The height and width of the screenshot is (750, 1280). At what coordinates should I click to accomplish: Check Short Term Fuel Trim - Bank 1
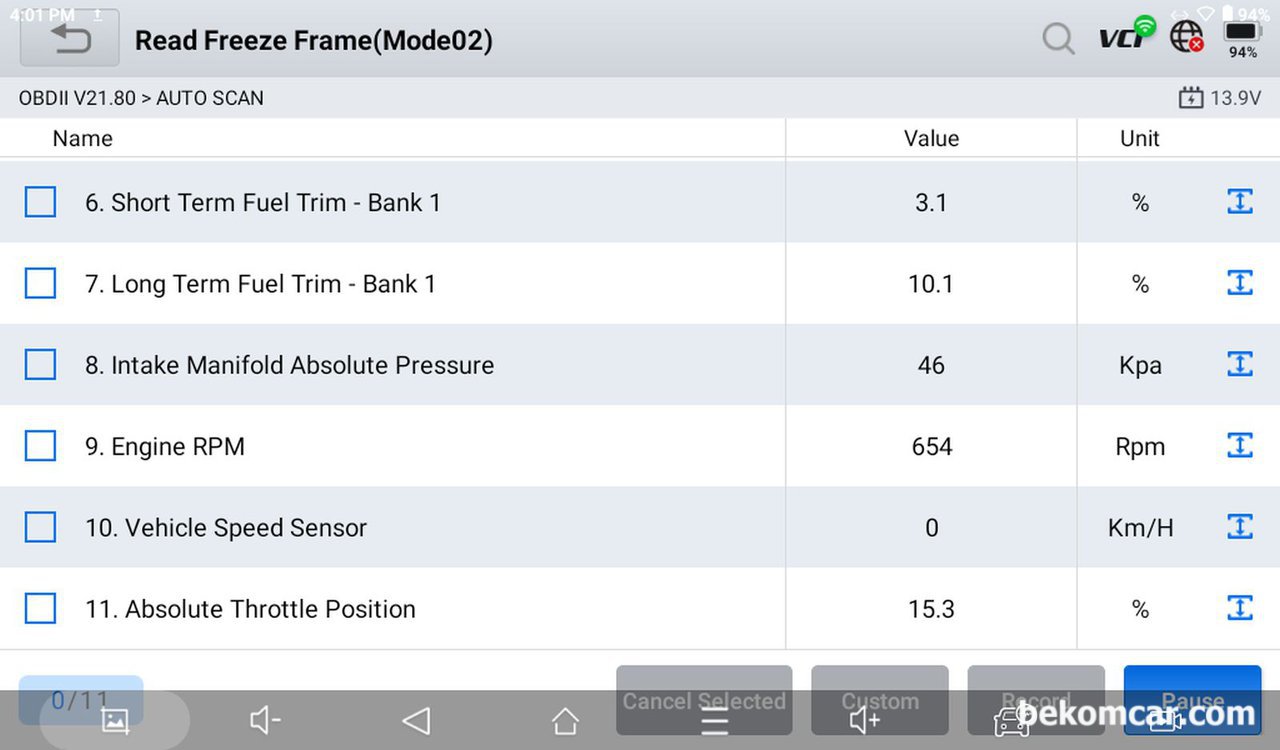[x=40, y=202]
